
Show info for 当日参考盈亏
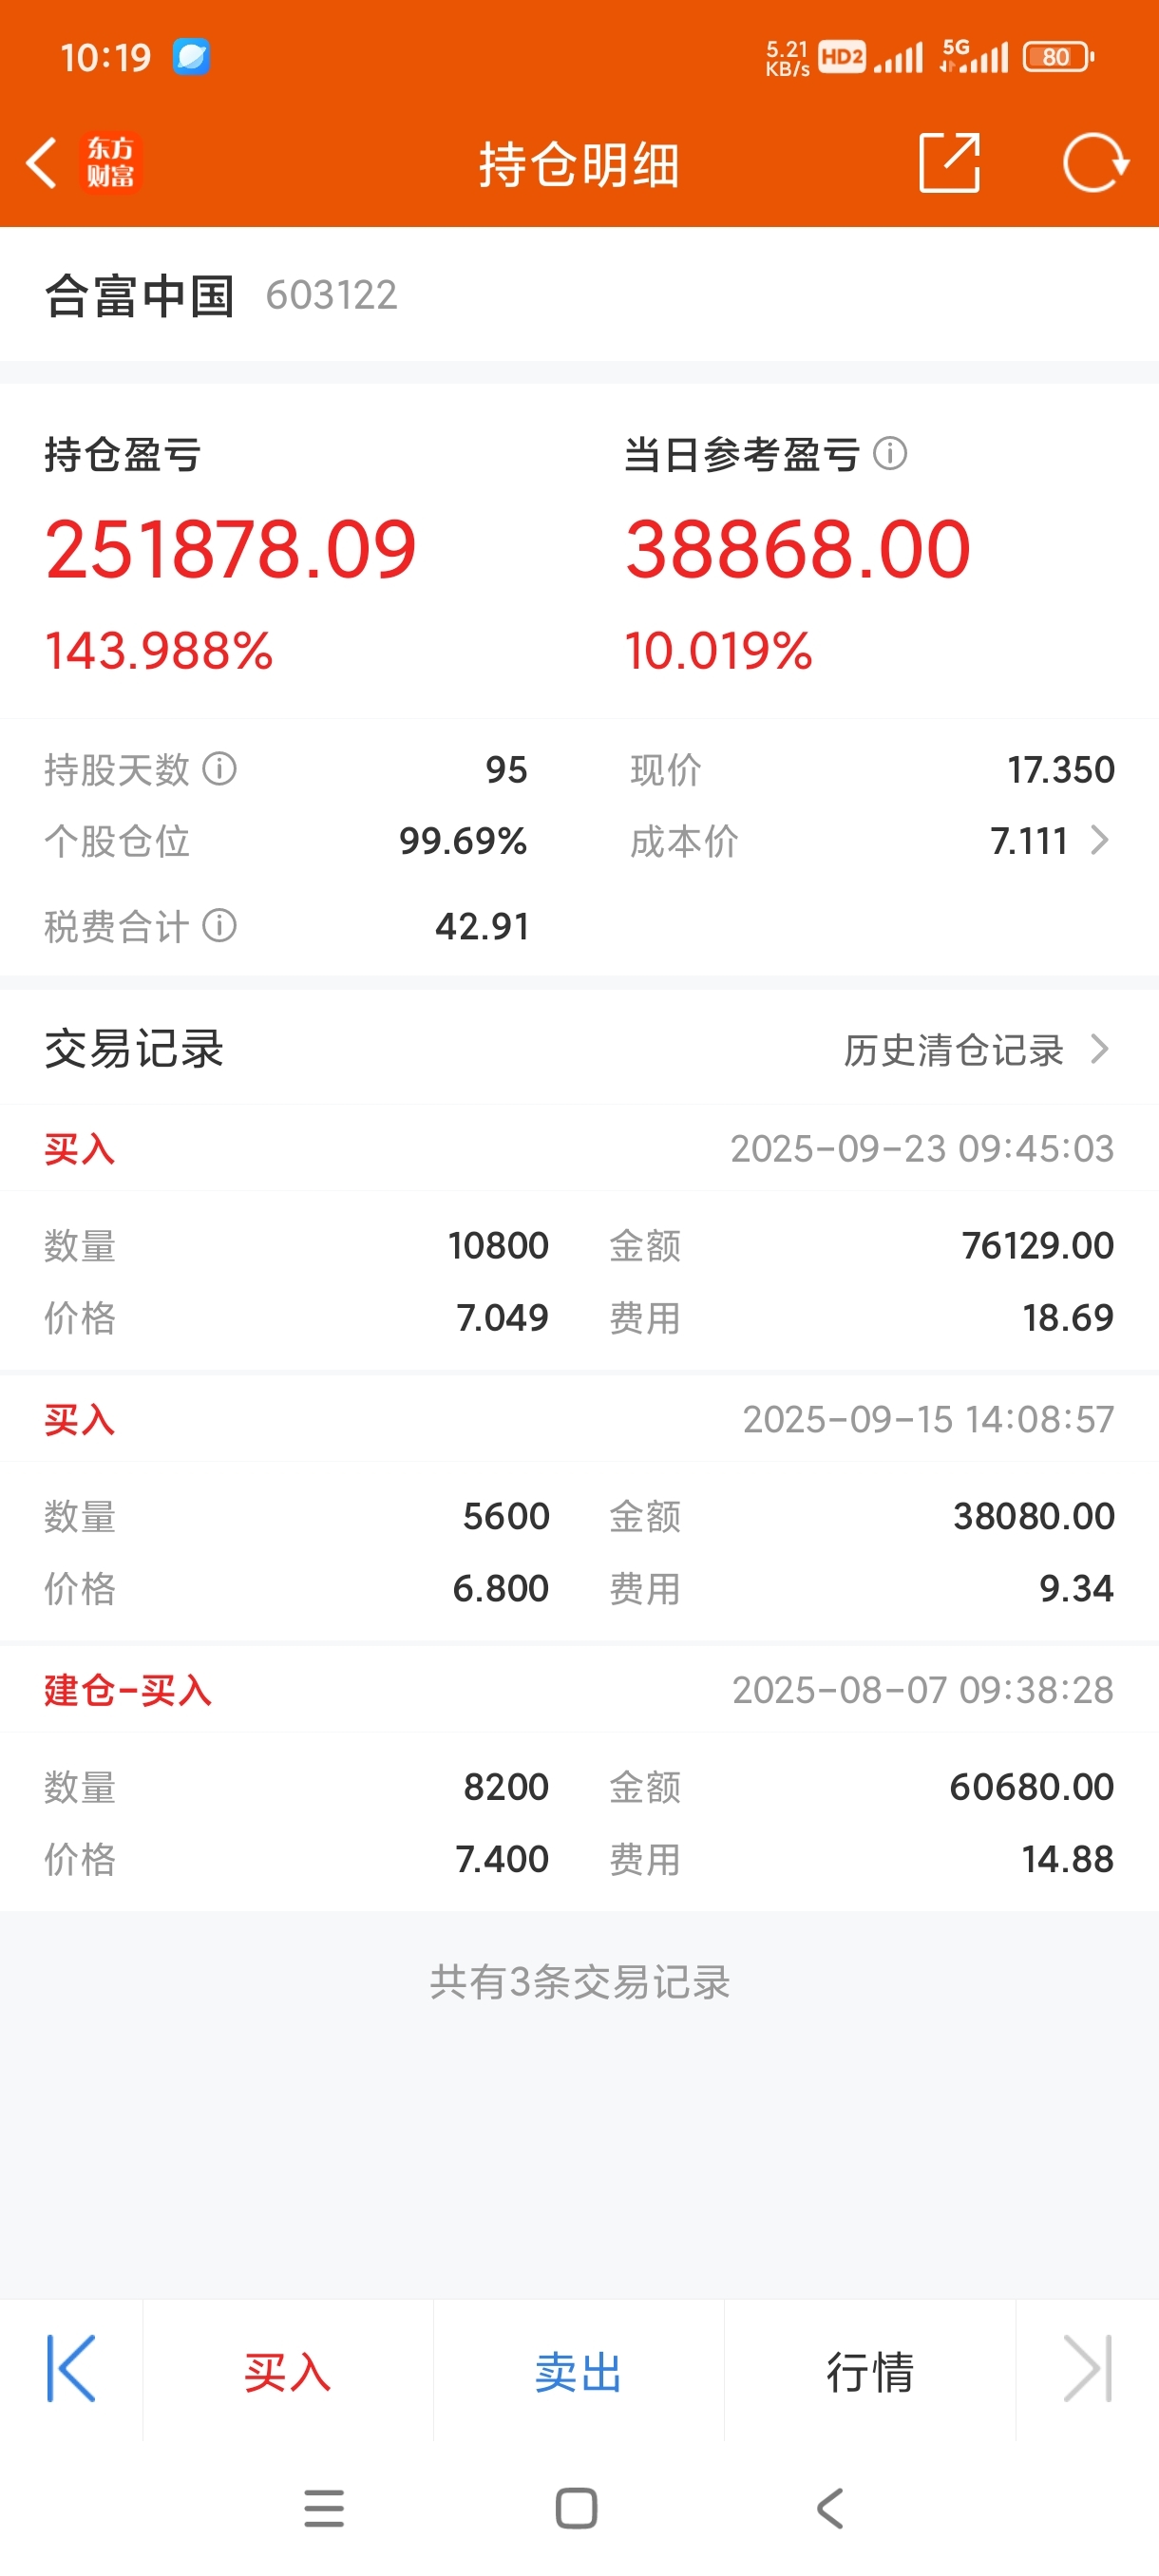coord(890,454)
